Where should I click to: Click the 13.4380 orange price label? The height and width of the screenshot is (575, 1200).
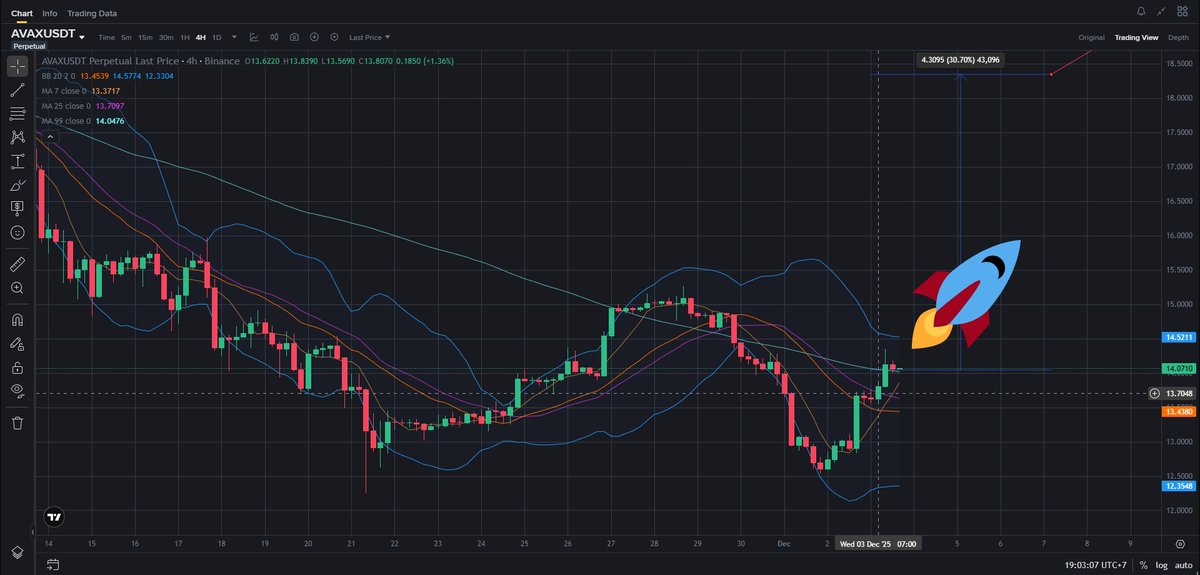point(1178,411)
